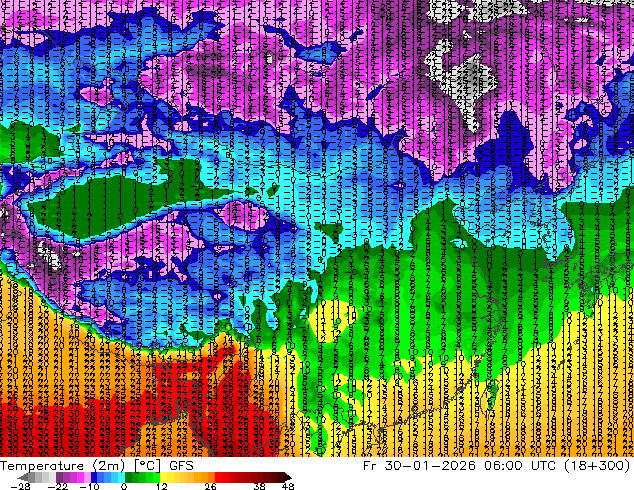Click the dark brown right arrow end of color scale

coord(287,477)
